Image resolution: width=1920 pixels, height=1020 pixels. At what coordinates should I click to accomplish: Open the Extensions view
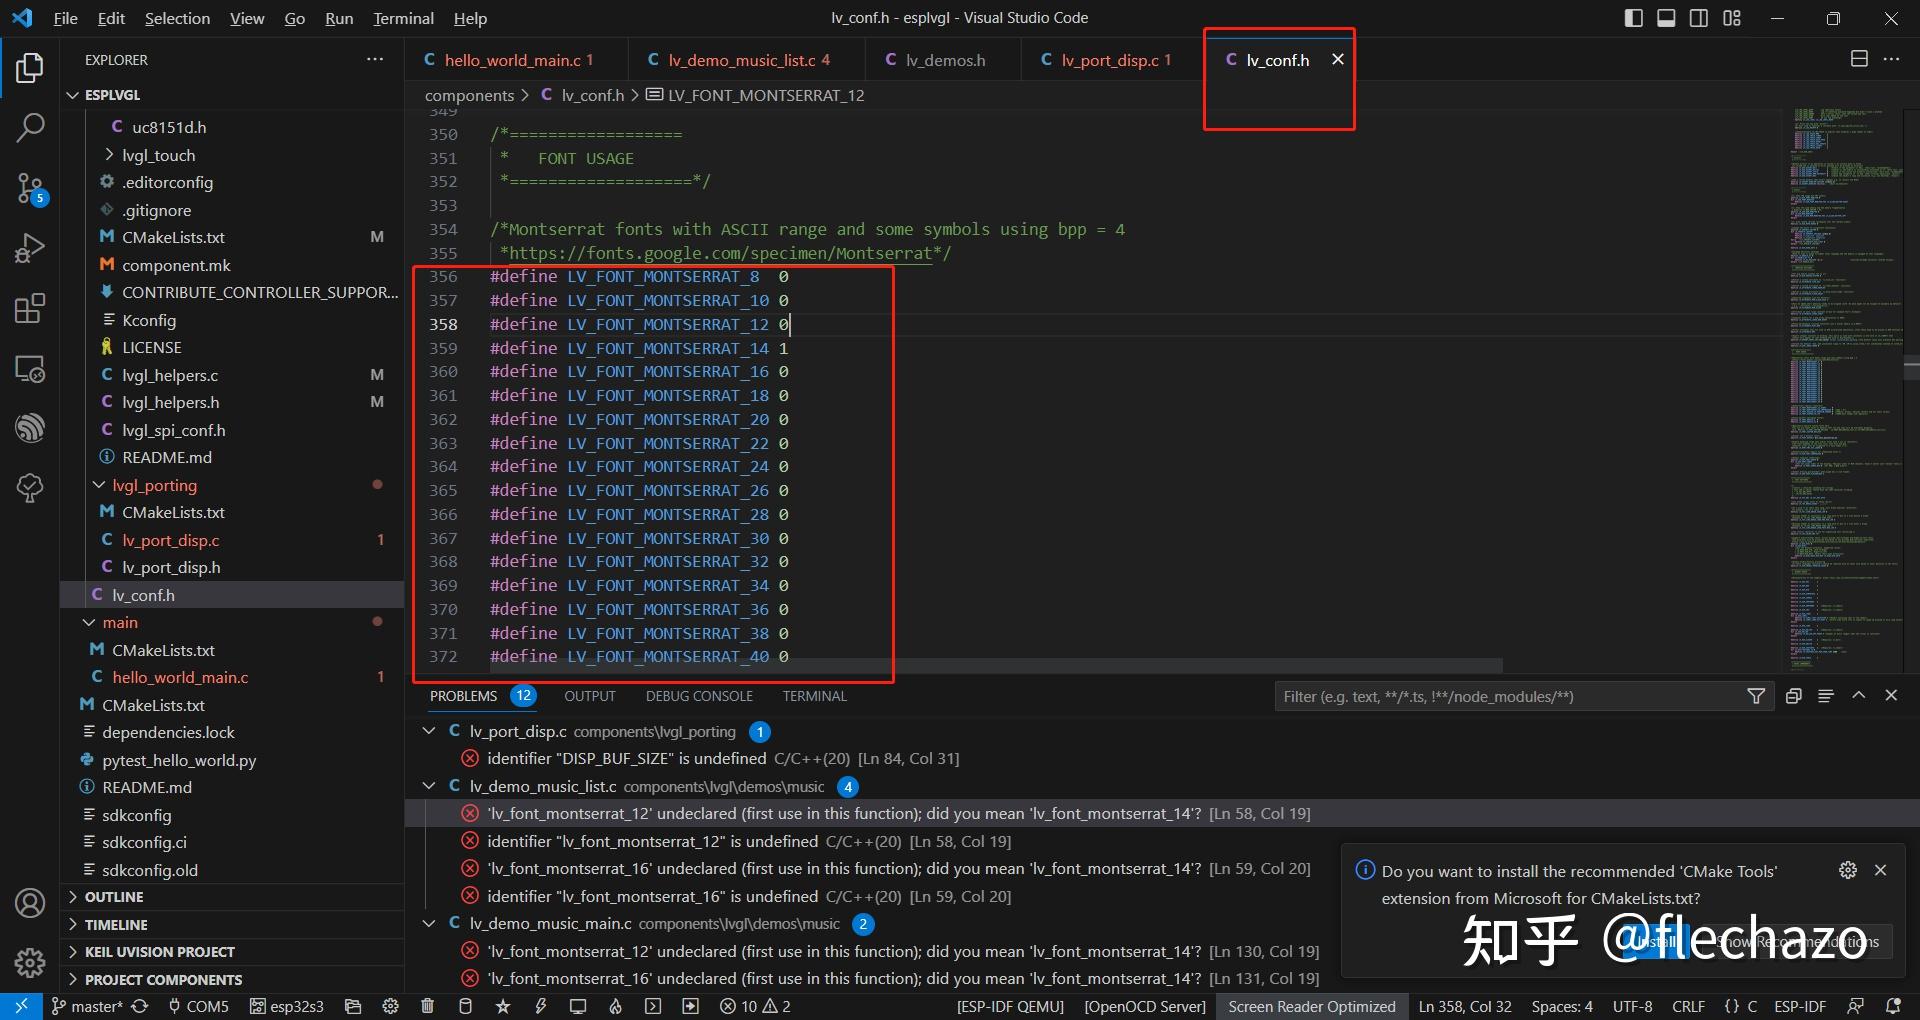click(x=30, y=308)
